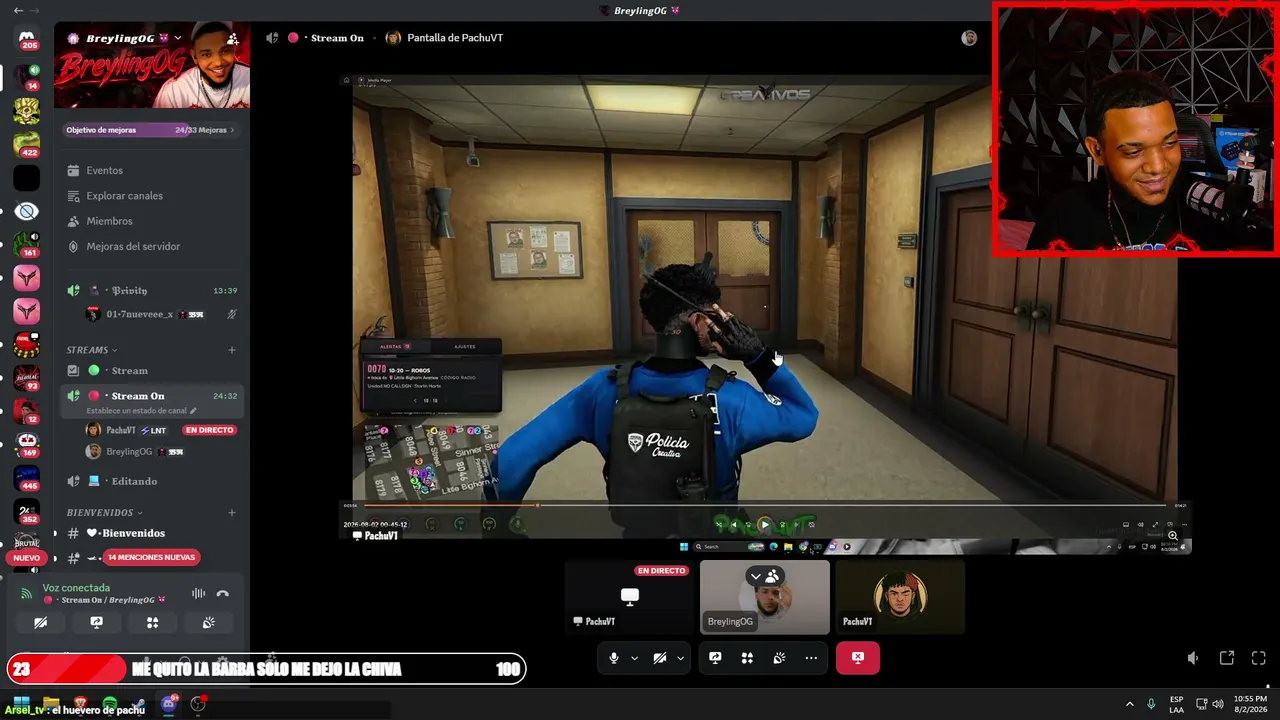Open the server with 422 unread badge

[x=27, y=143]
